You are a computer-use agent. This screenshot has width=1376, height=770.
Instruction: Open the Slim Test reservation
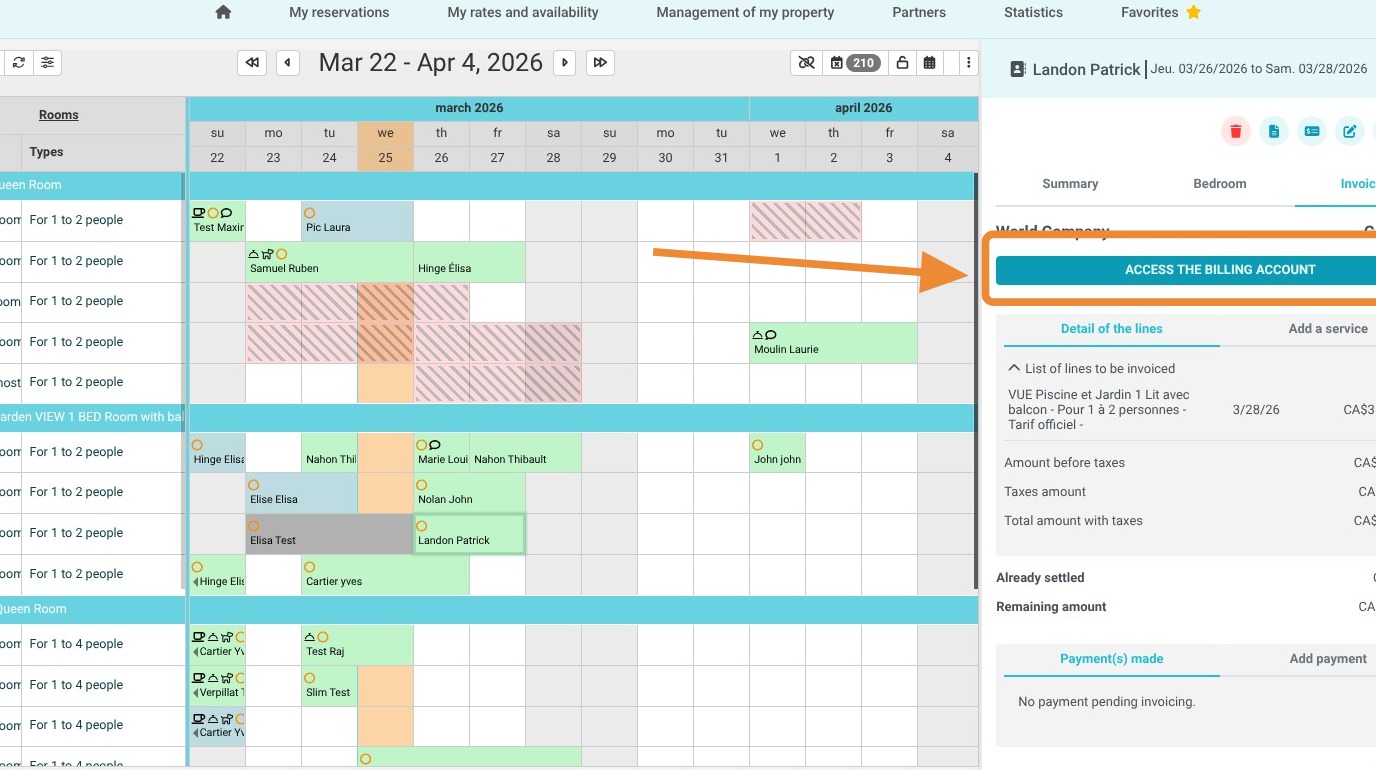click(329, 686)
